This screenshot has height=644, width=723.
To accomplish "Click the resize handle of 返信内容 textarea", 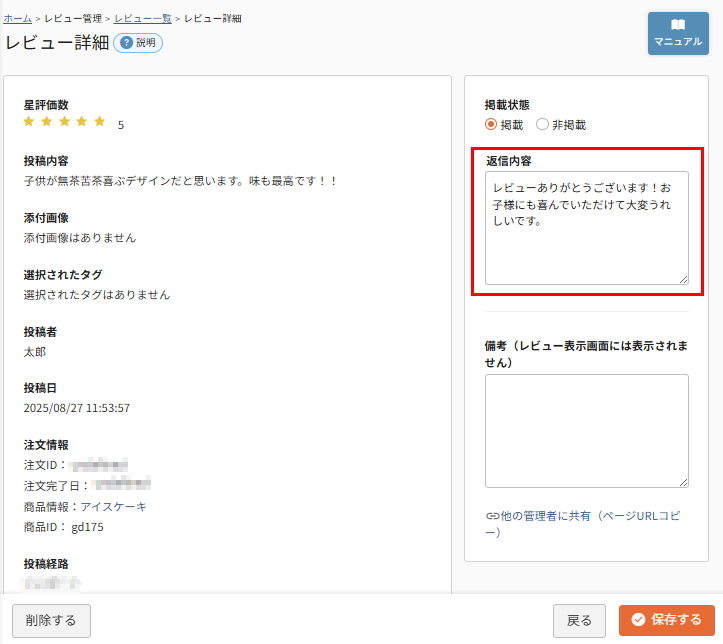I will (683, 279).
